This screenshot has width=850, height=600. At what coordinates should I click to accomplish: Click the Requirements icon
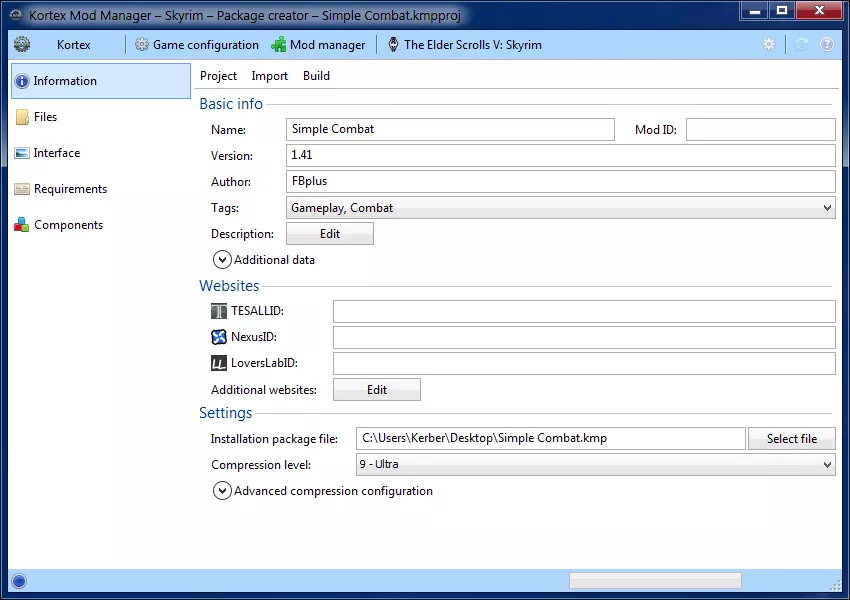point(22,189)
